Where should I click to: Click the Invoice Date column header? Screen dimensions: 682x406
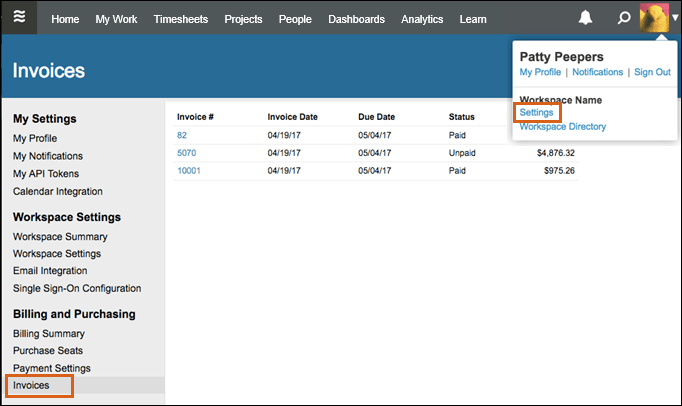[293, 117]
